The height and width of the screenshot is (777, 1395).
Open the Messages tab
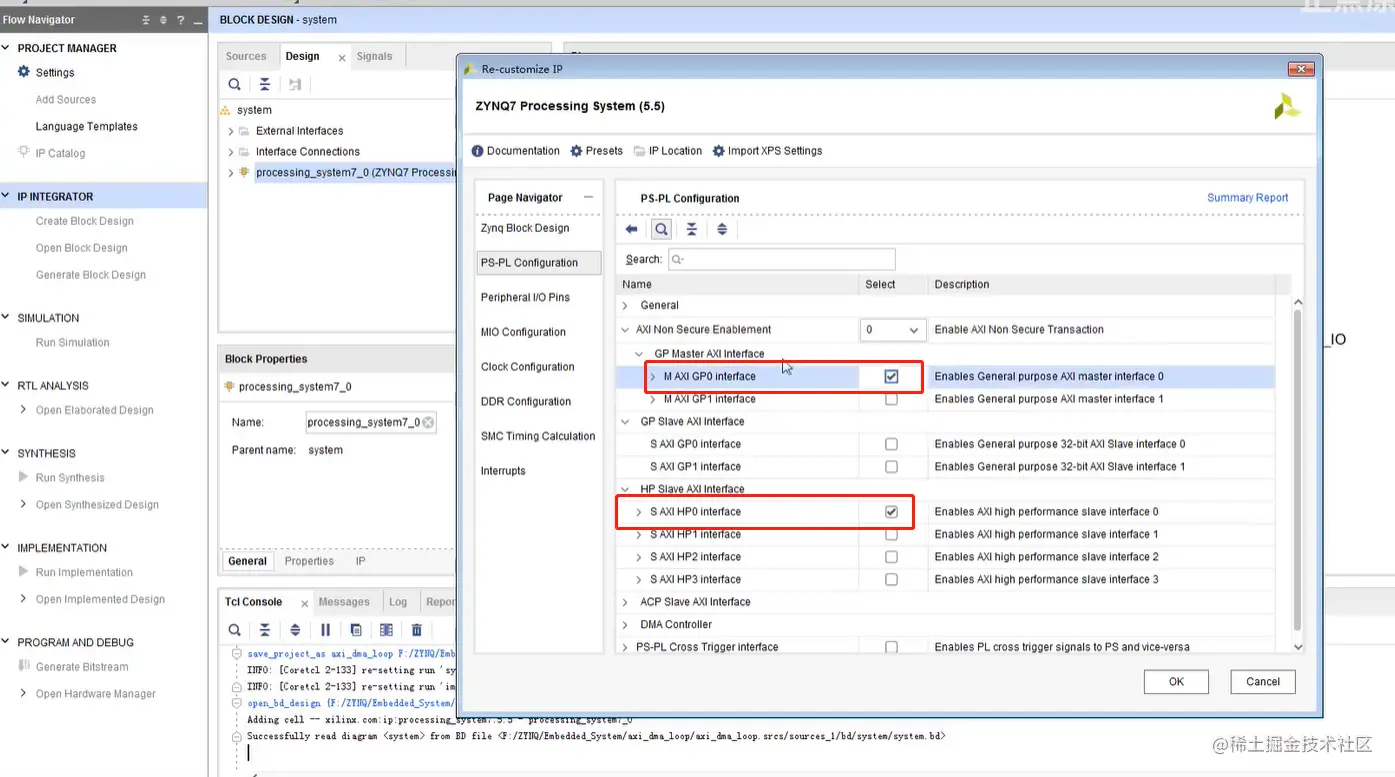point(344,602)
